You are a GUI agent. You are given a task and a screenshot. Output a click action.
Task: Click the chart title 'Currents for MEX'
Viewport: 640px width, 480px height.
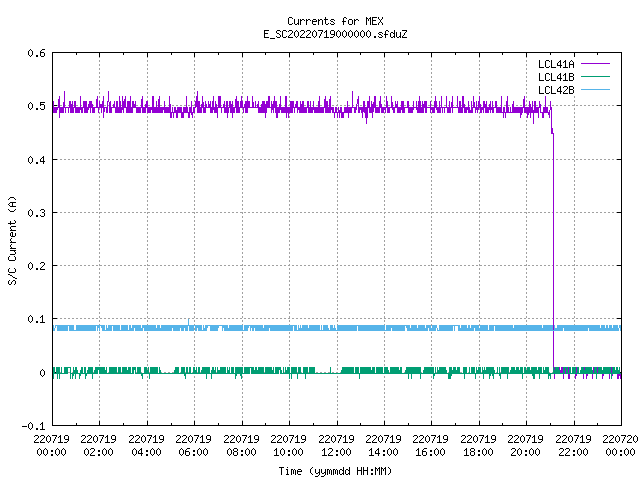coord(335,21)
